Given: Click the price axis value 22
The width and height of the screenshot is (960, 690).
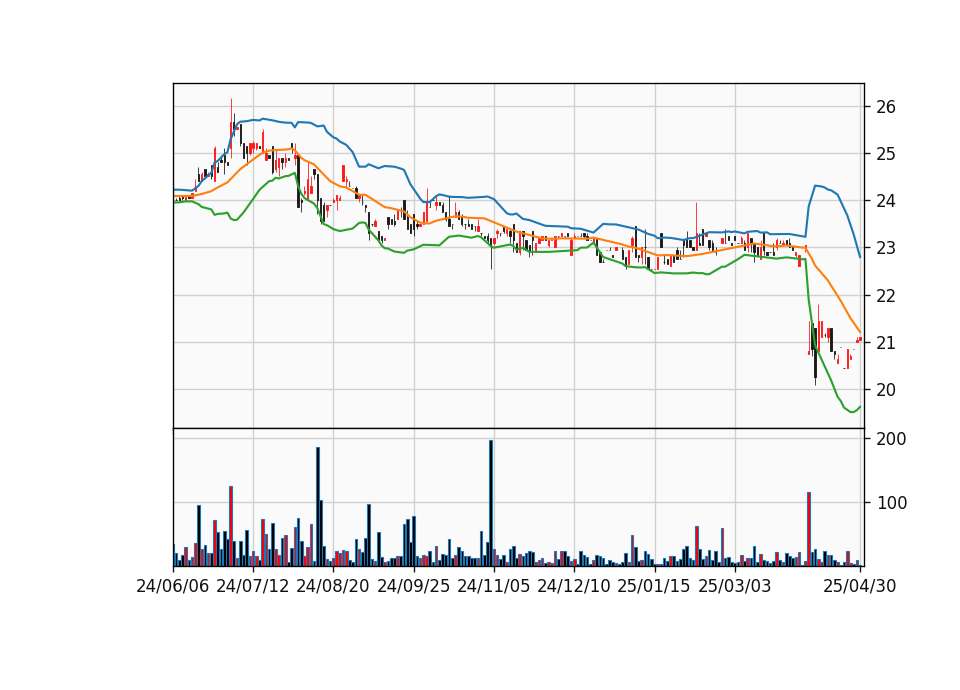Looking at the screenshot, I should pos(886,296).
